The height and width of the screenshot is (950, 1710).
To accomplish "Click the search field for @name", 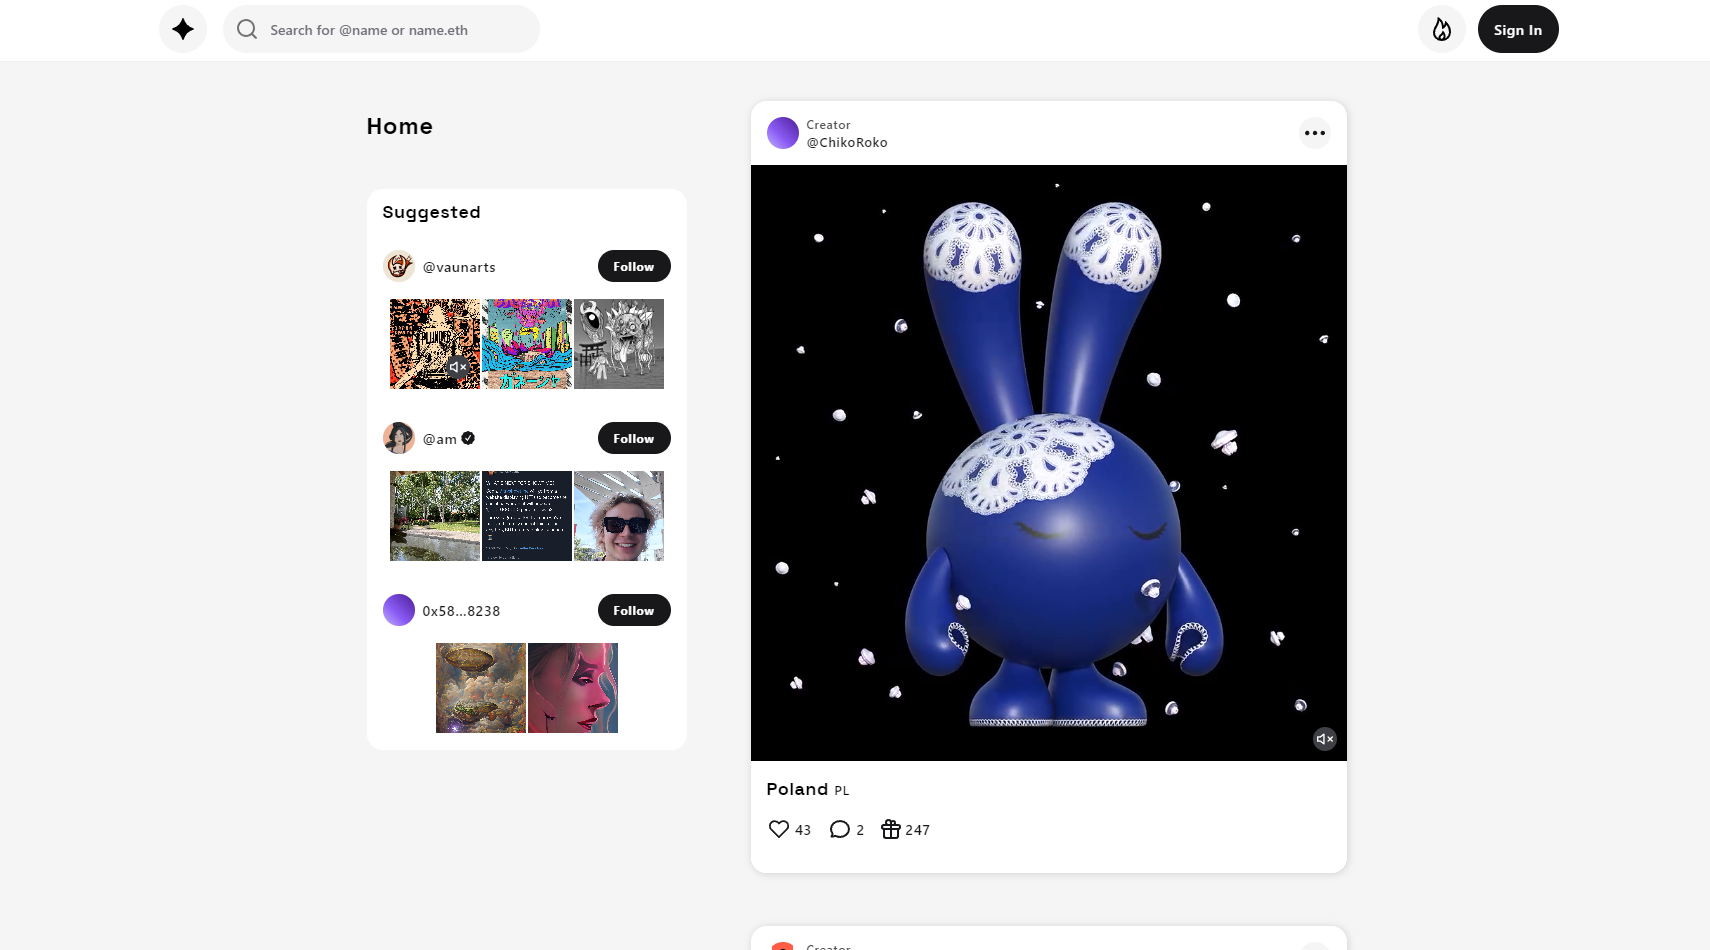I will [381, 29].
